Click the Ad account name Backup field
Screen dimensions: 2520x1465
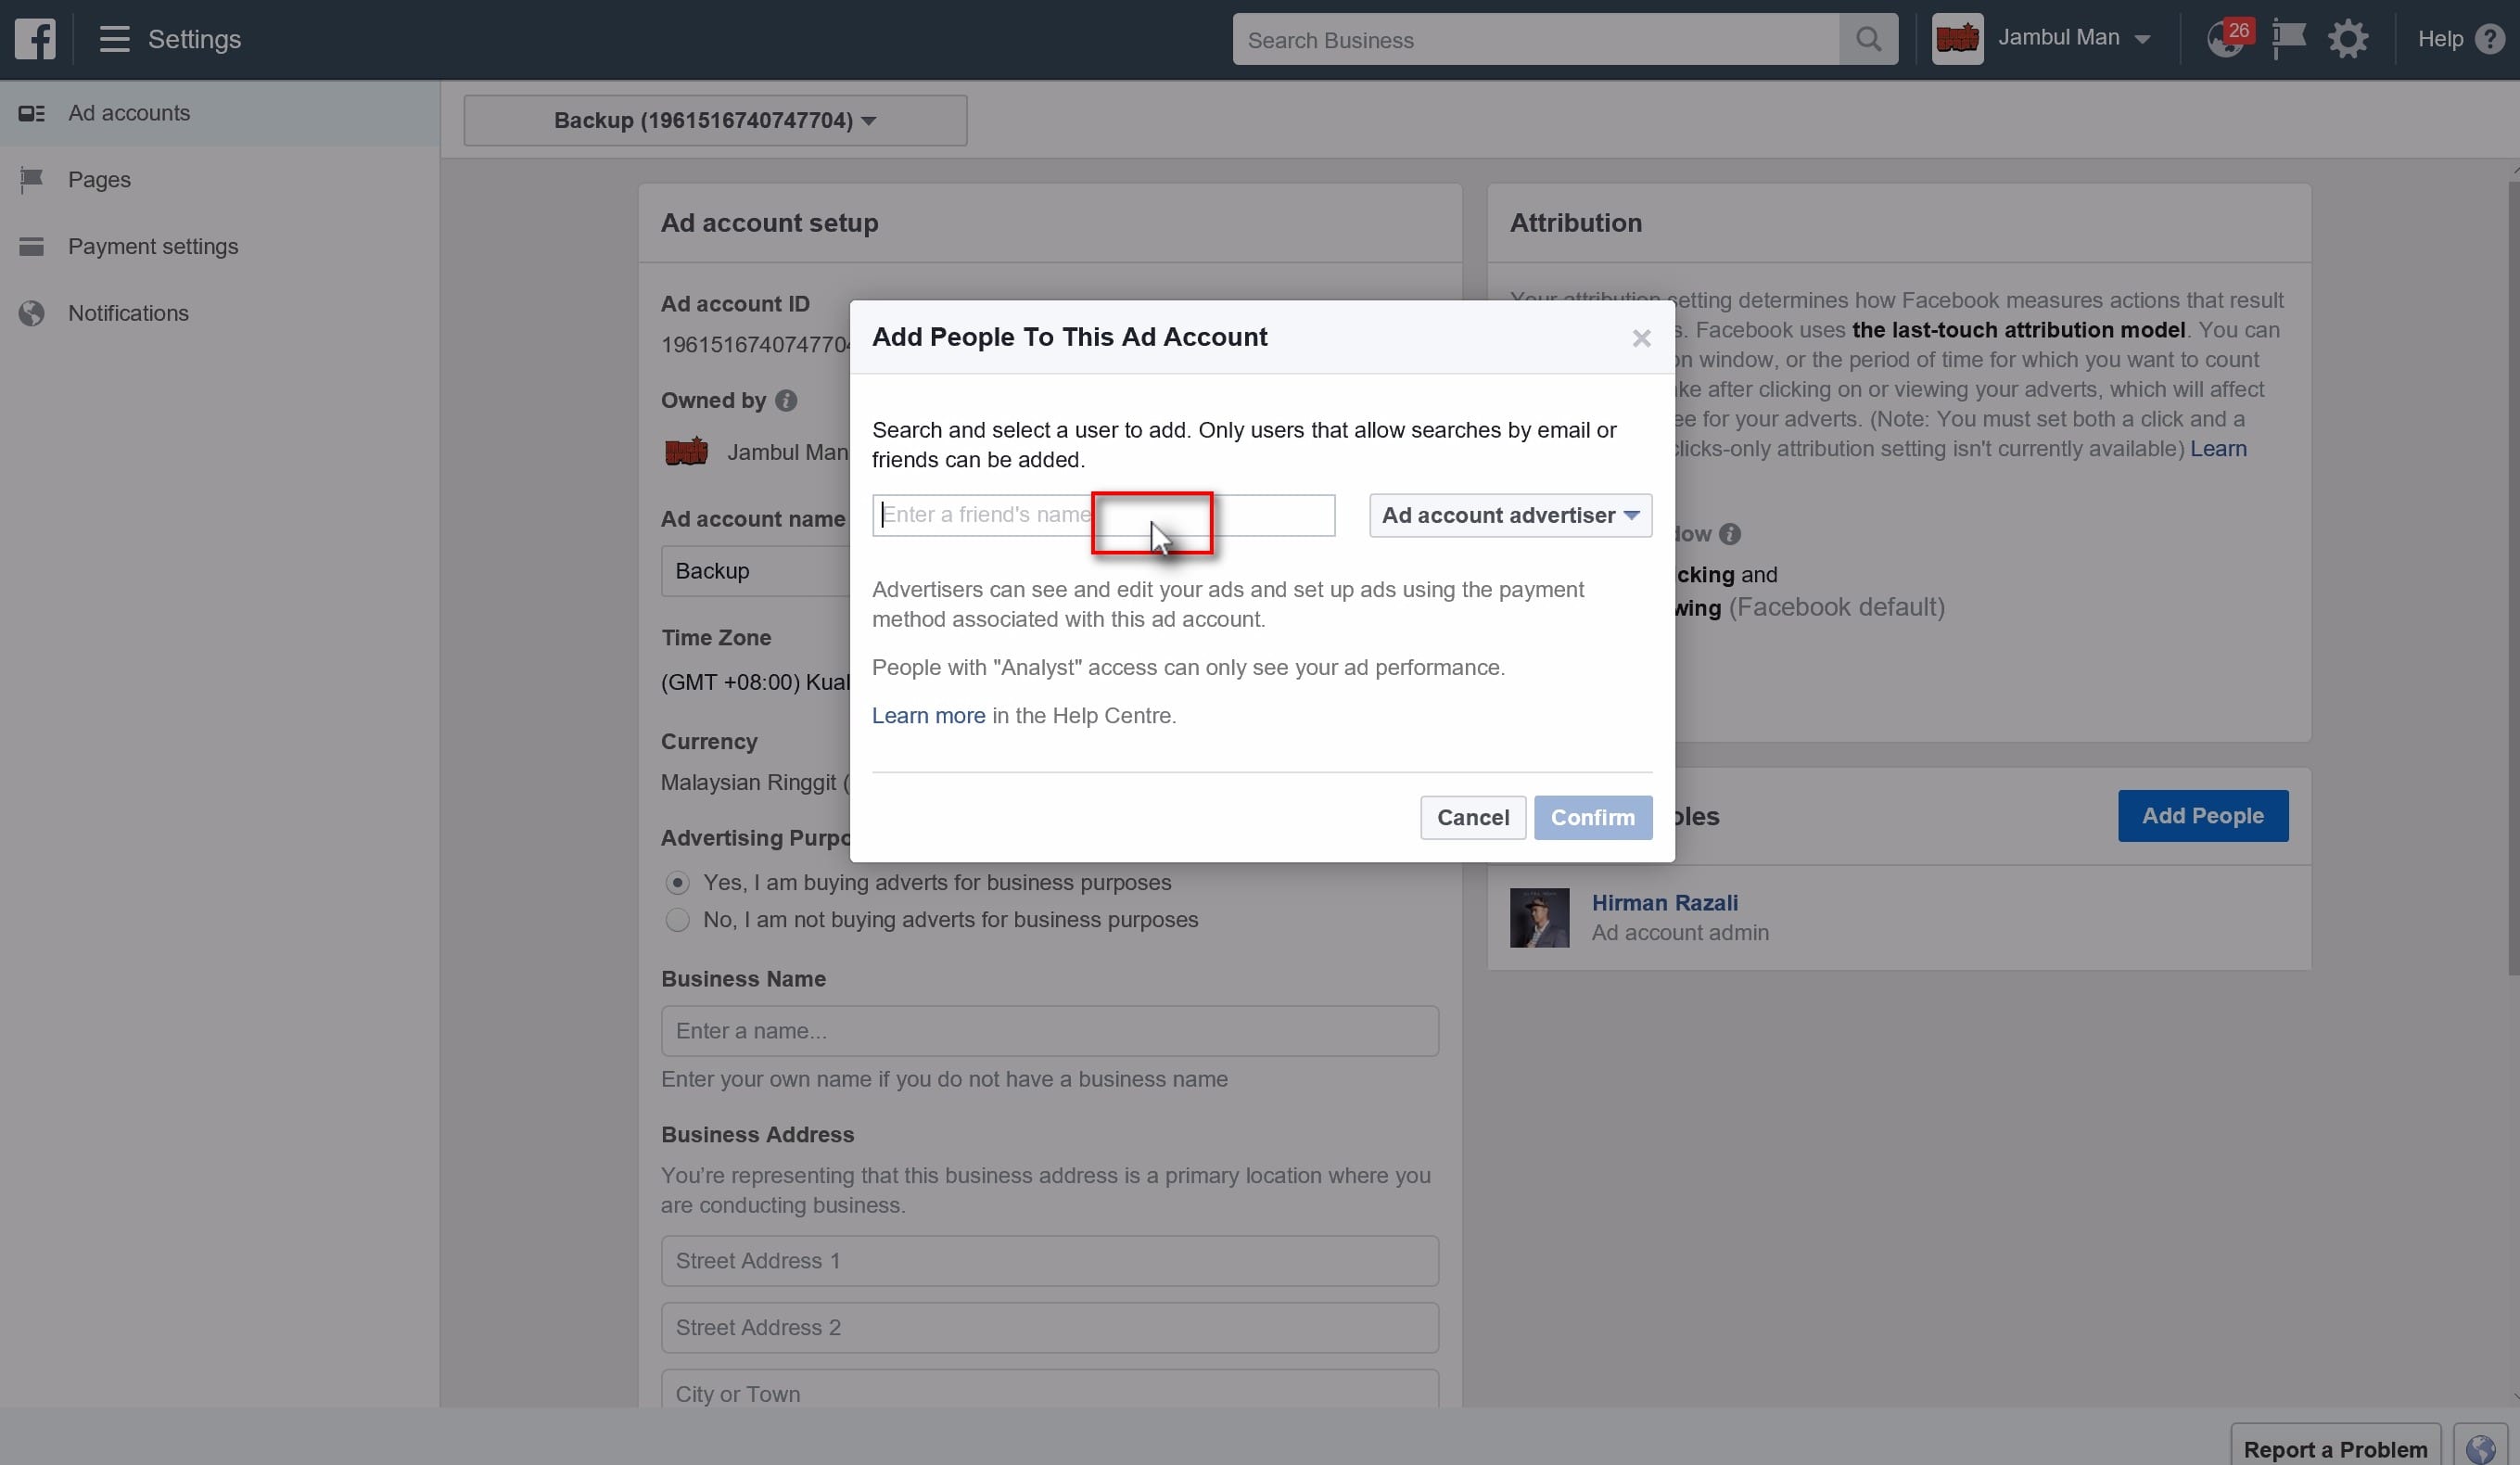(756, 571)
